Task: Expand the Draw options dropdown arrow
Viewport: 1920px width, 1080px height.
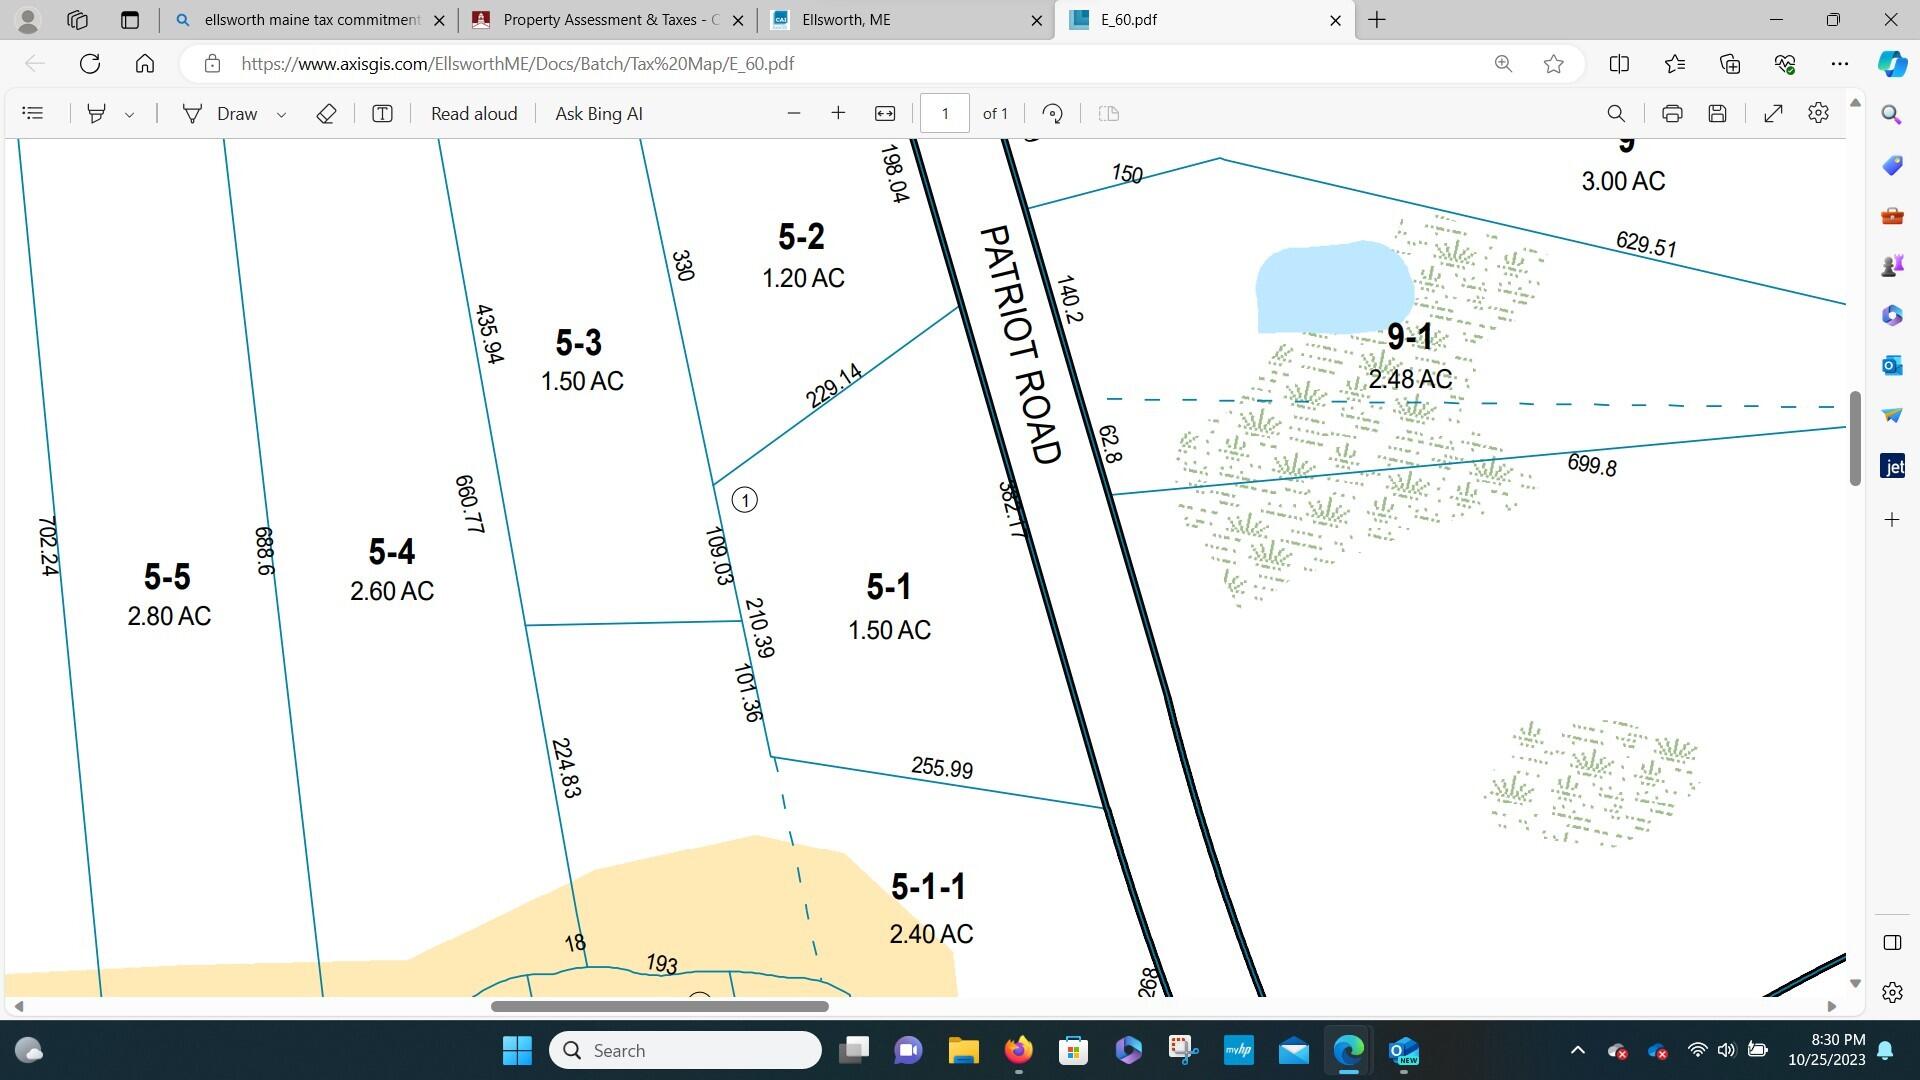Action: pos(282,115)
